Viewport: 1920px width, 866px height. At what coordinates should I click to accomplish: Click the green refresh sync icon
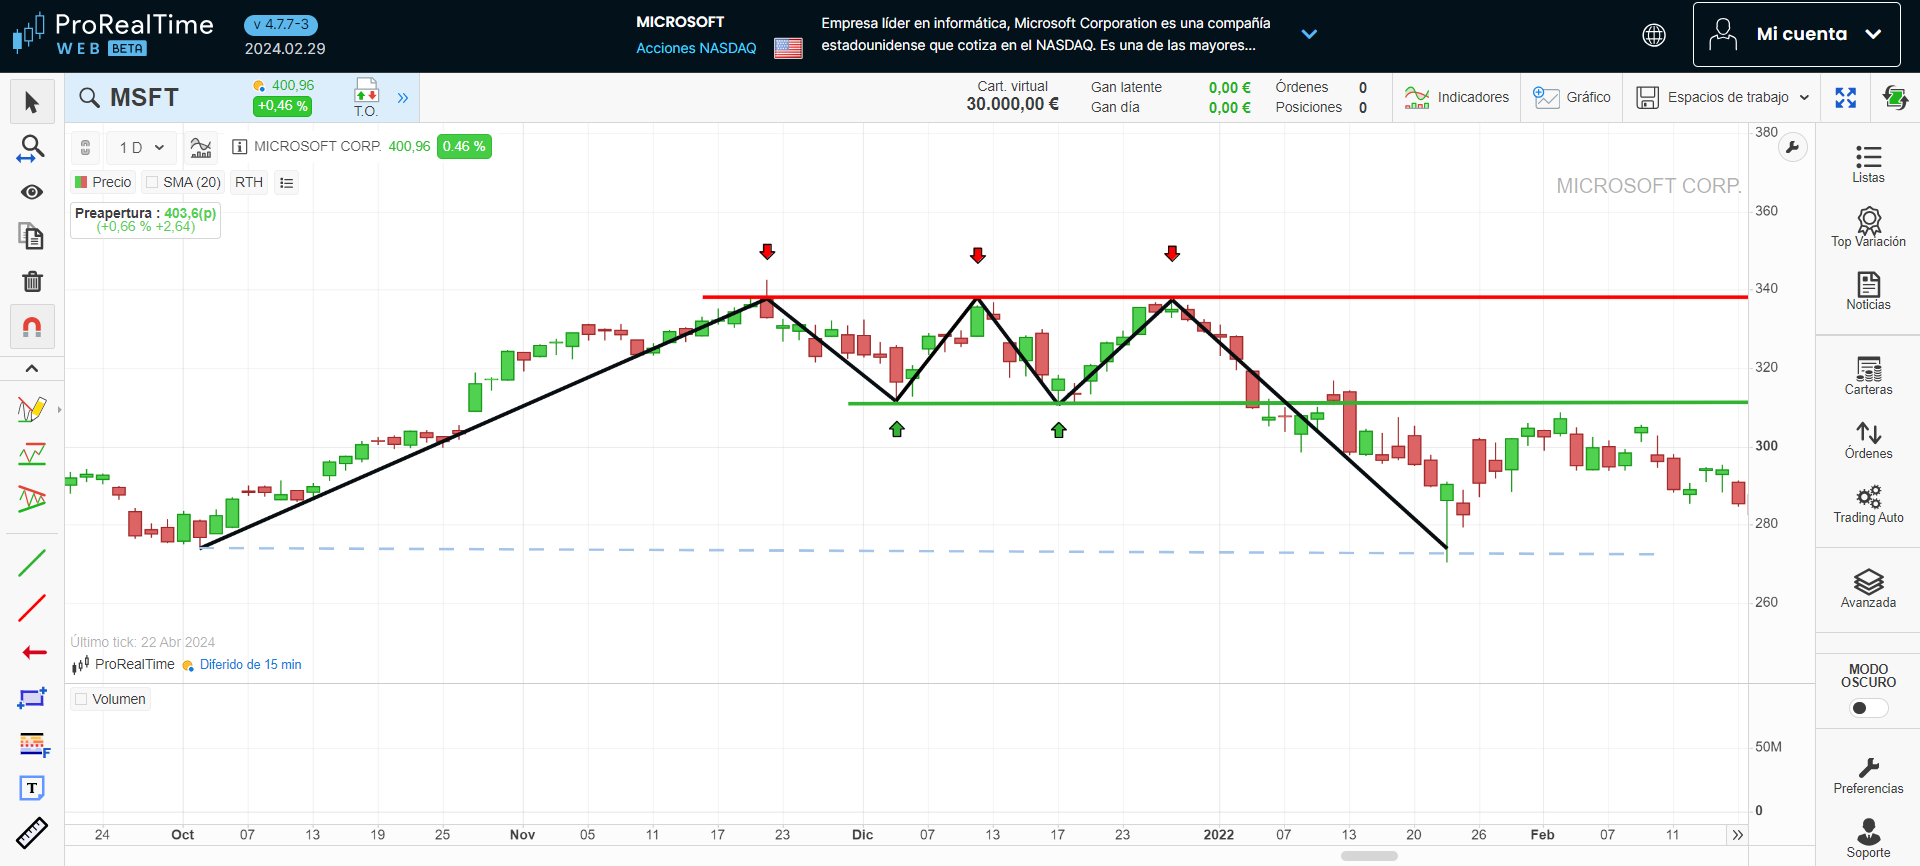(1895, 97)
